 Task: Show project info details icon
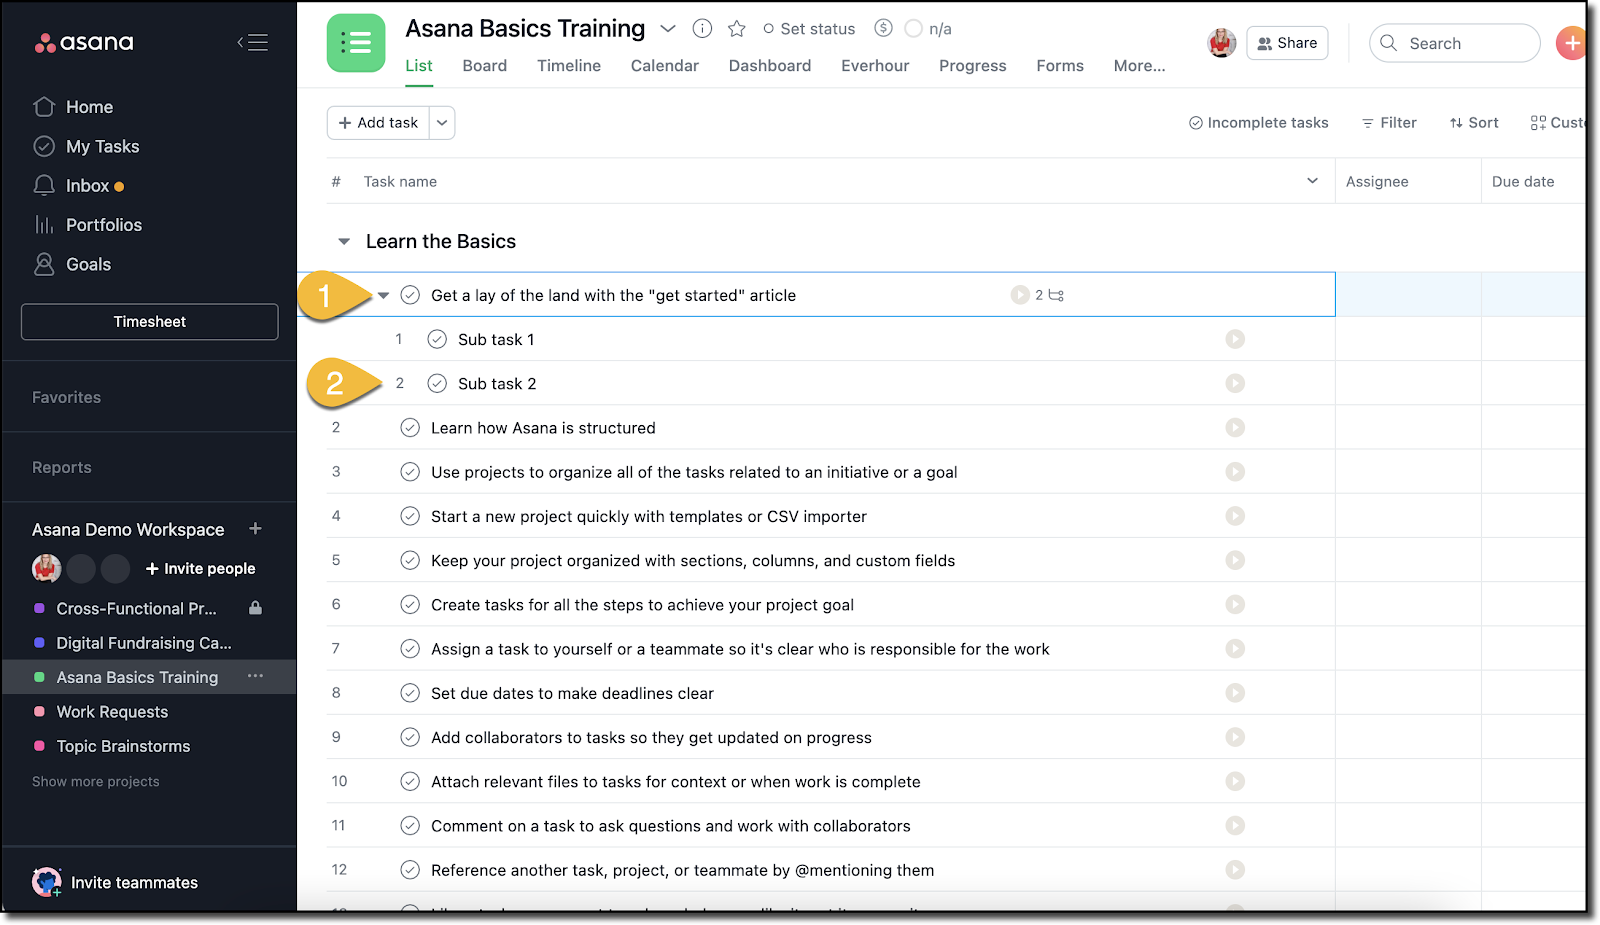(x=702, y=29)
